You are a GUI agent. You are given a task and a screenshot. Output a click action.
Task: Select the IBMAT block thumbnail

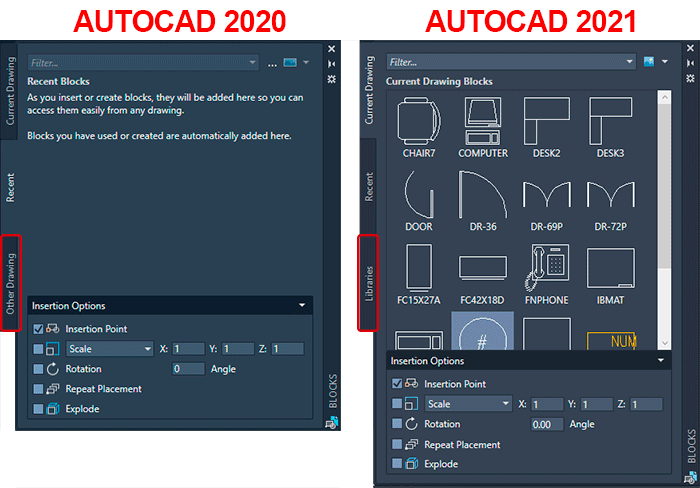610,274
